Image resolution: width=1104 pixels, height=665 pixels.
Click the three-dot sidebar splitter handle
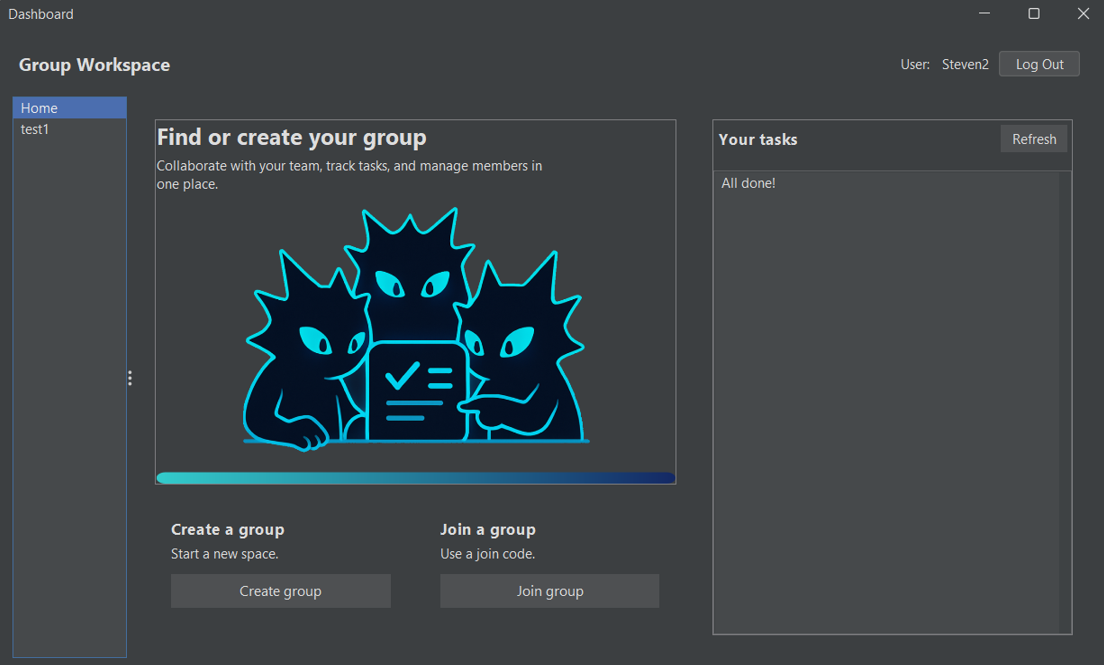click(130, 378)
